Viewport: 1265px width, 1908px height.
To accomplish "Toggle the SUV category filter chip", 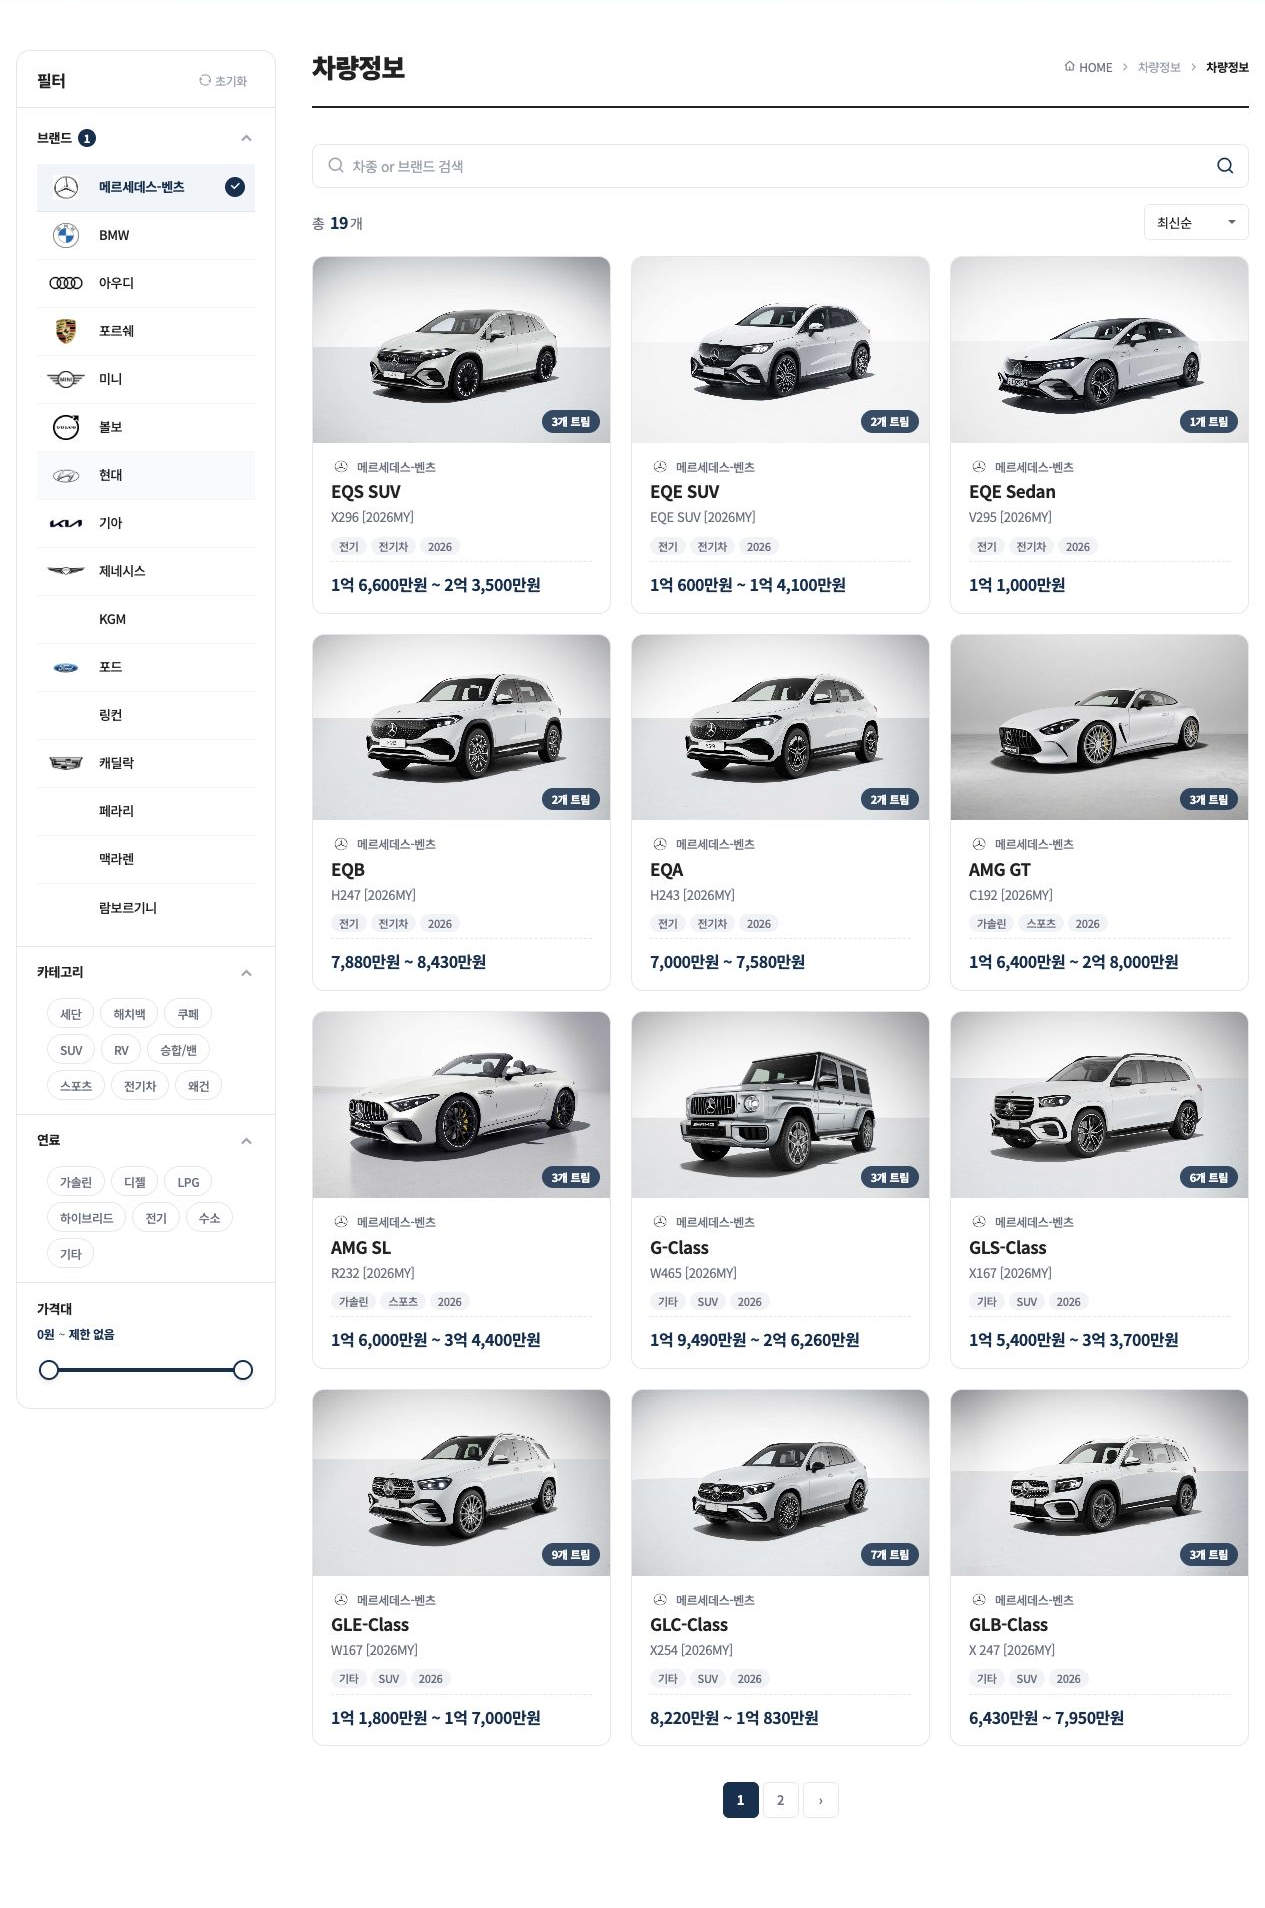I will coord(71,1050).
